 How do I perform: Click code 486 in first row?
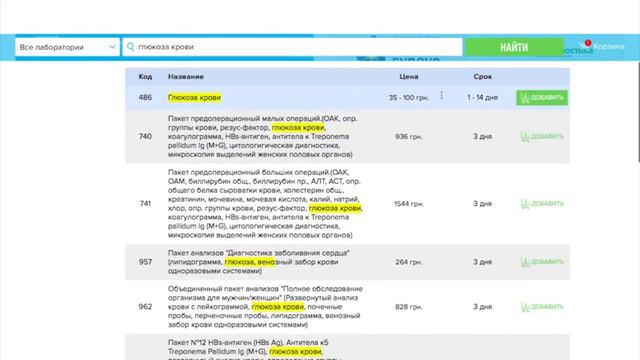145,98
